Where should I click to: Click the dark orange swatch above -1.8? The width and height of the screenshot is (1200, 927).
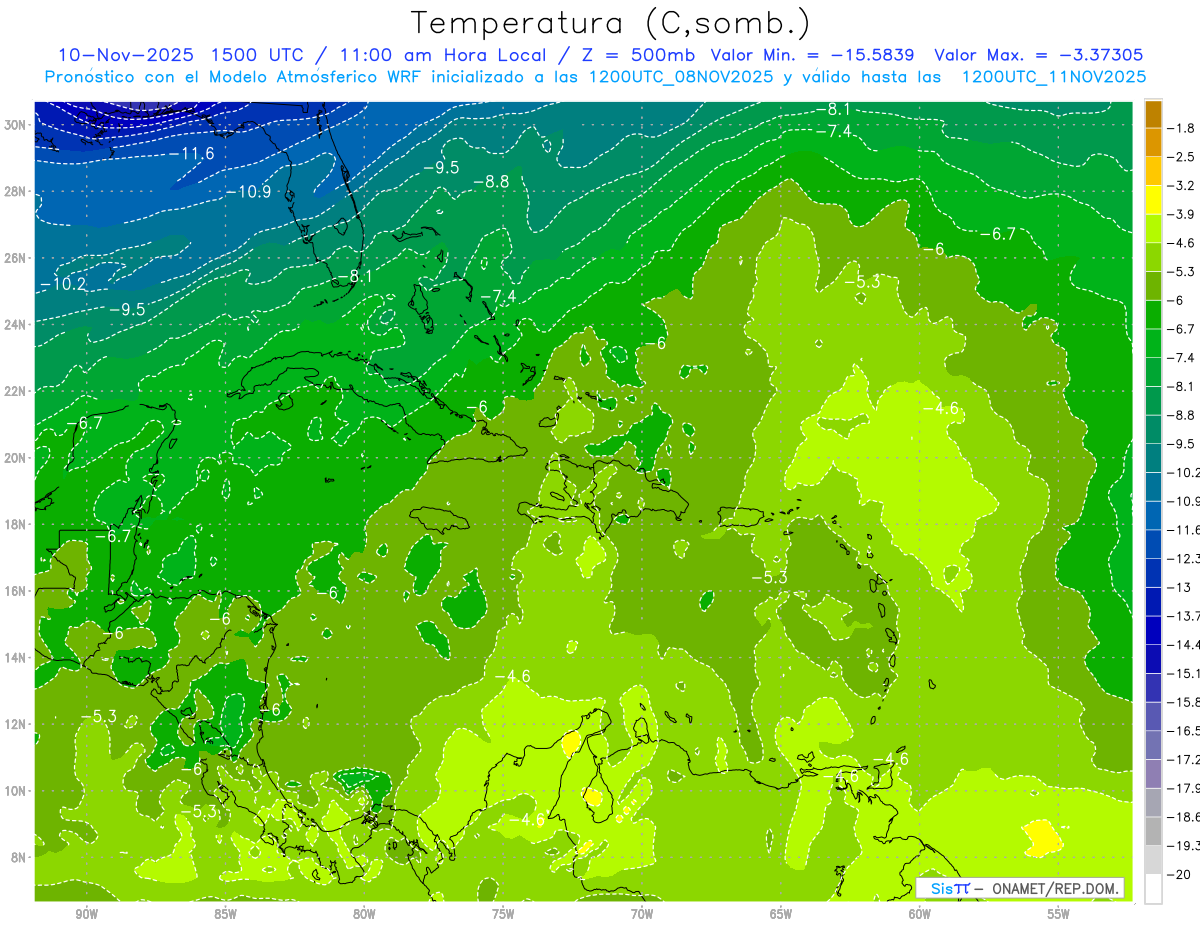[x=1153, y=114]
